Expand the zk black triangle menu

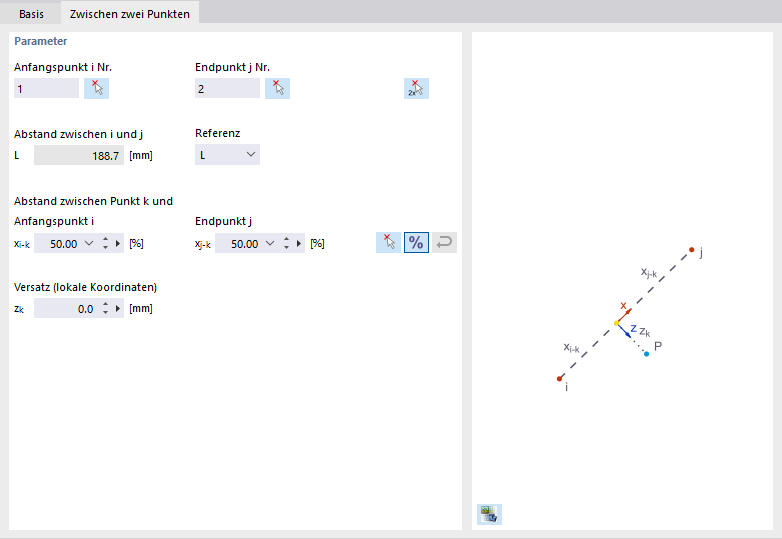point(118,308)
